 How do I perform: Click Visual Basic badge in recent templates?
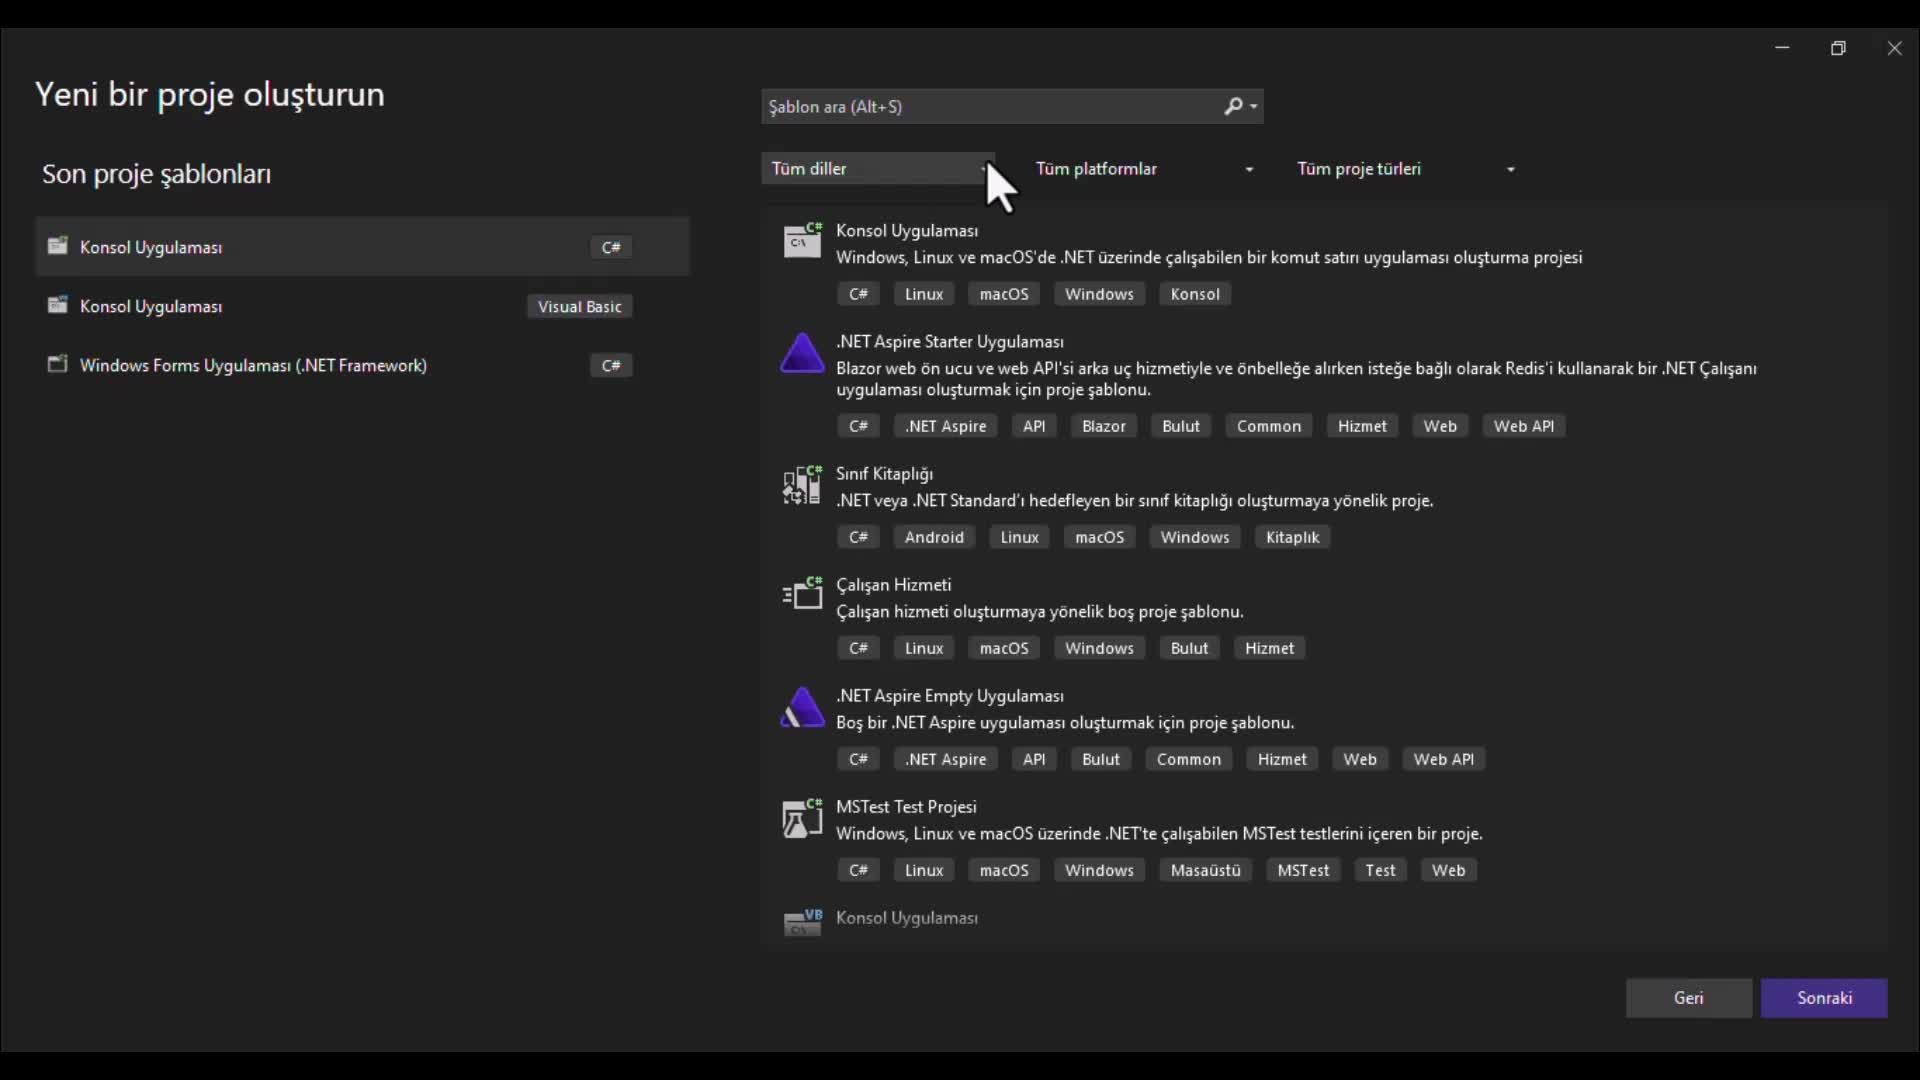[580, 307]
